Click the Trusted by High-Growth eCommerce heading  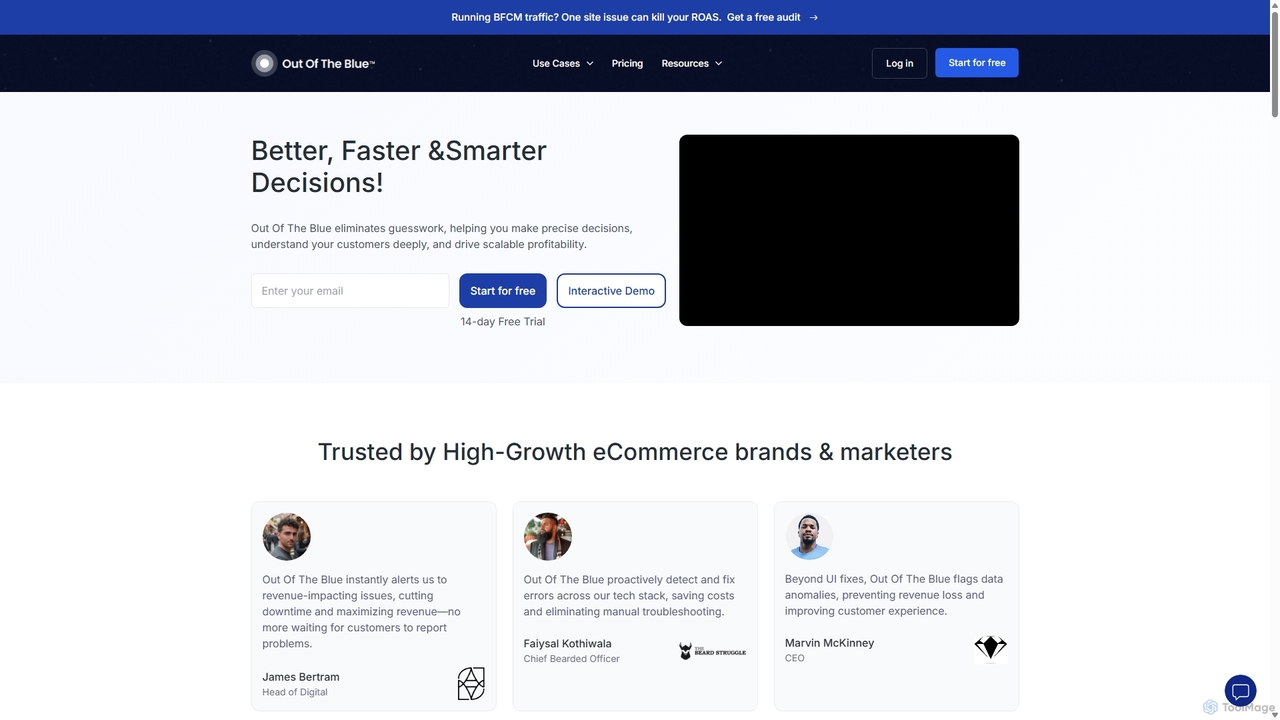pyautogui.click(x=635, y=452)
